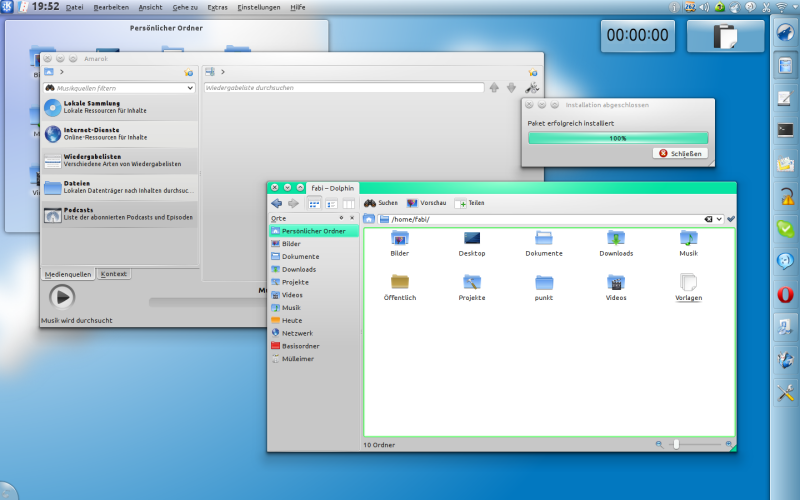
Task: Unlock the Orte panel
Action: (x=341, y=218)
